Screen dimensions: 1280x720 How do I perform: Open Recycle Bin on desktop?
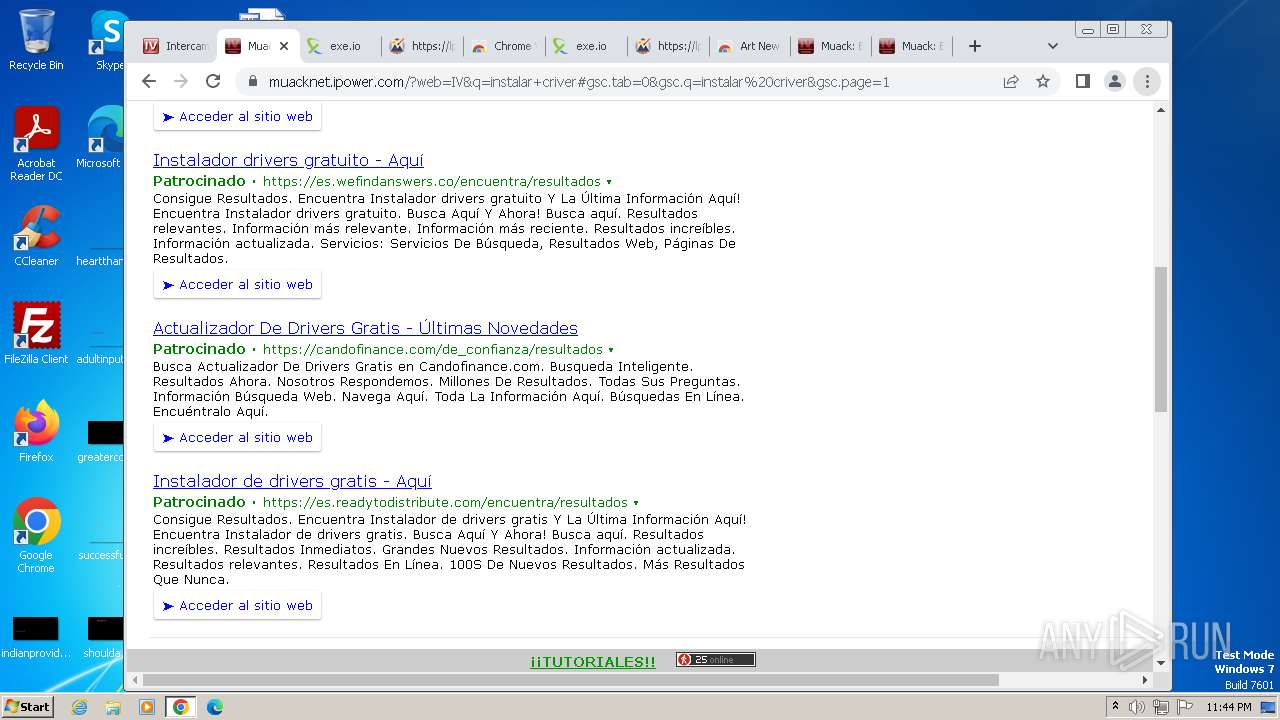point(36,40)
